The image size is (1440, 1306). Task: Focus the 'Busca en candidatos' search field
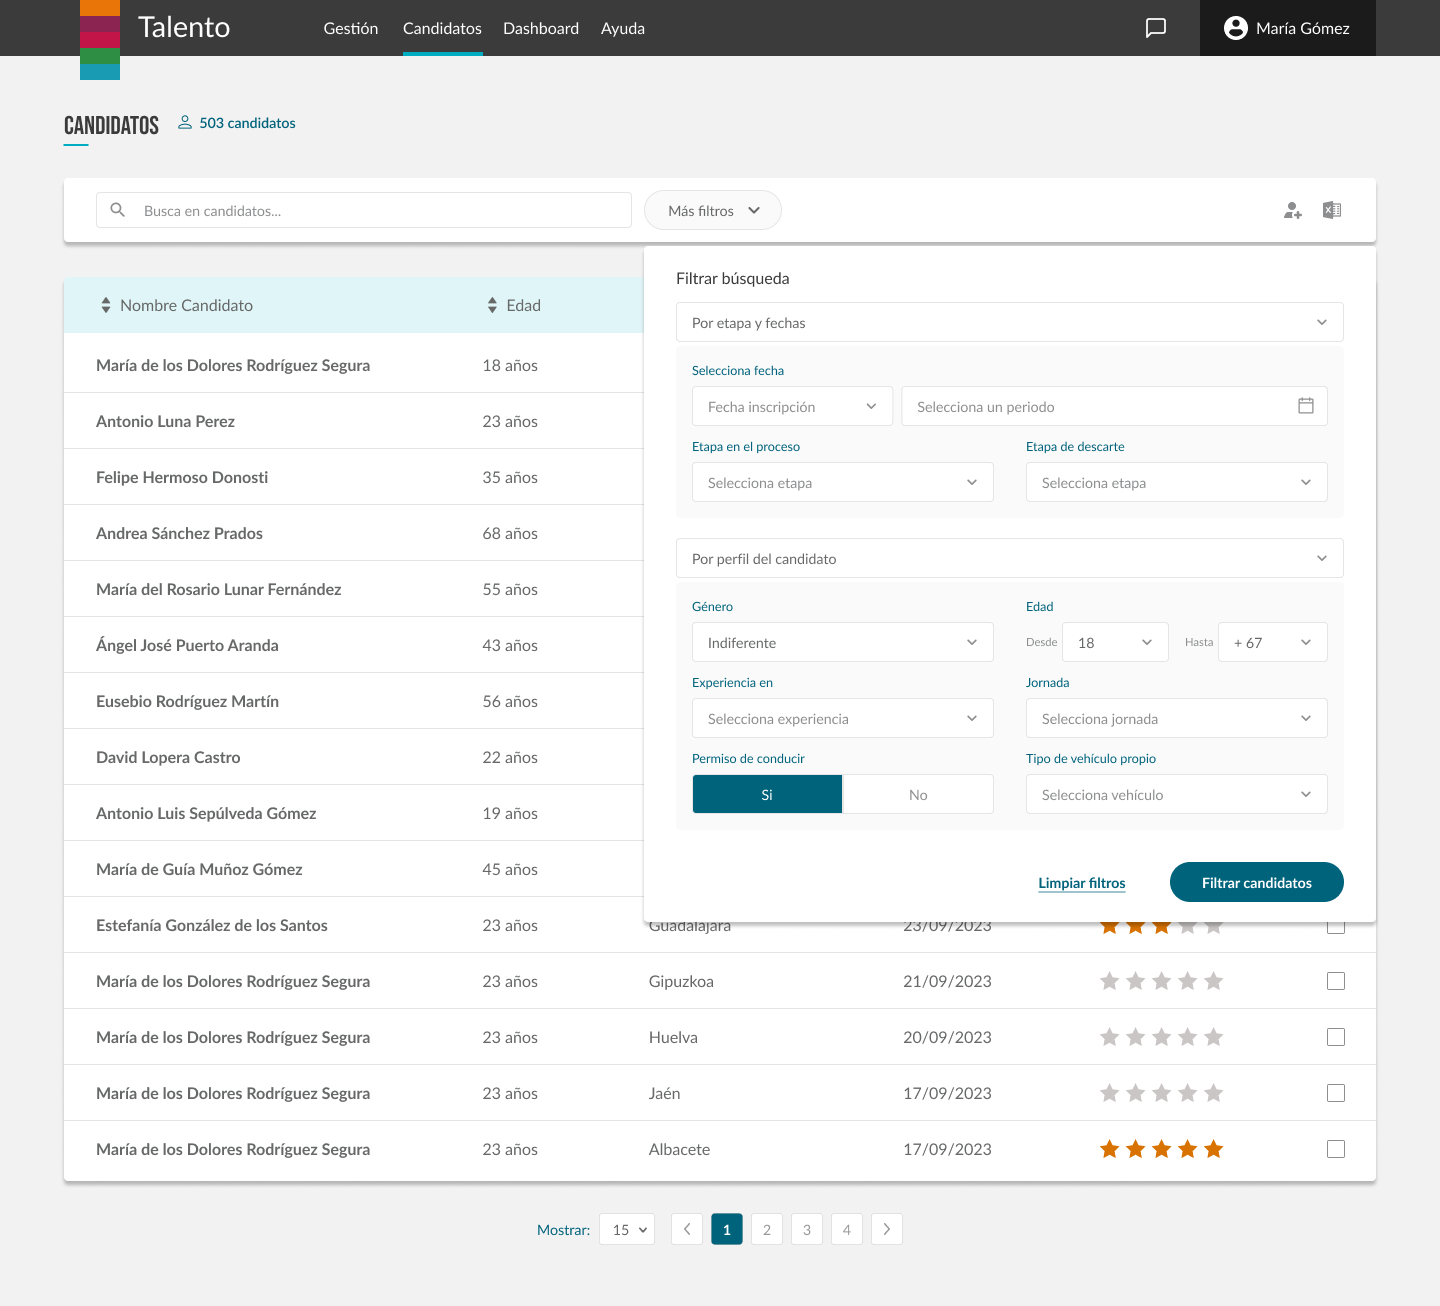click(380, 211)
